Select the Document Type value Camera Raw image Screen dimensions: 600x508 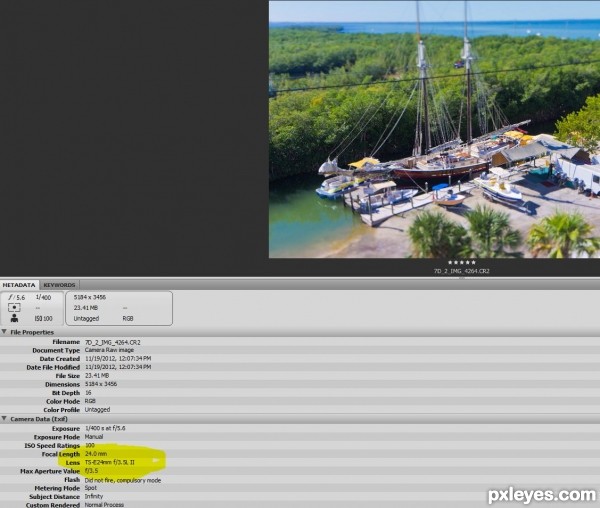pos(109,350)
